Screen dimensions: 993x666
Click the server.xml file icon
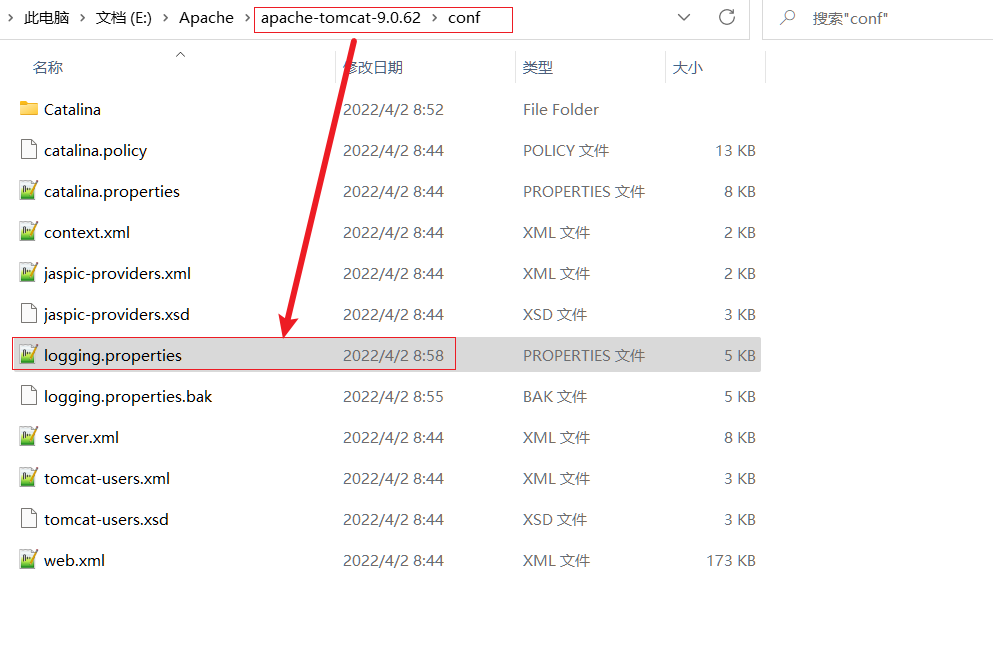pyautogui.click(x=28, y=437)
